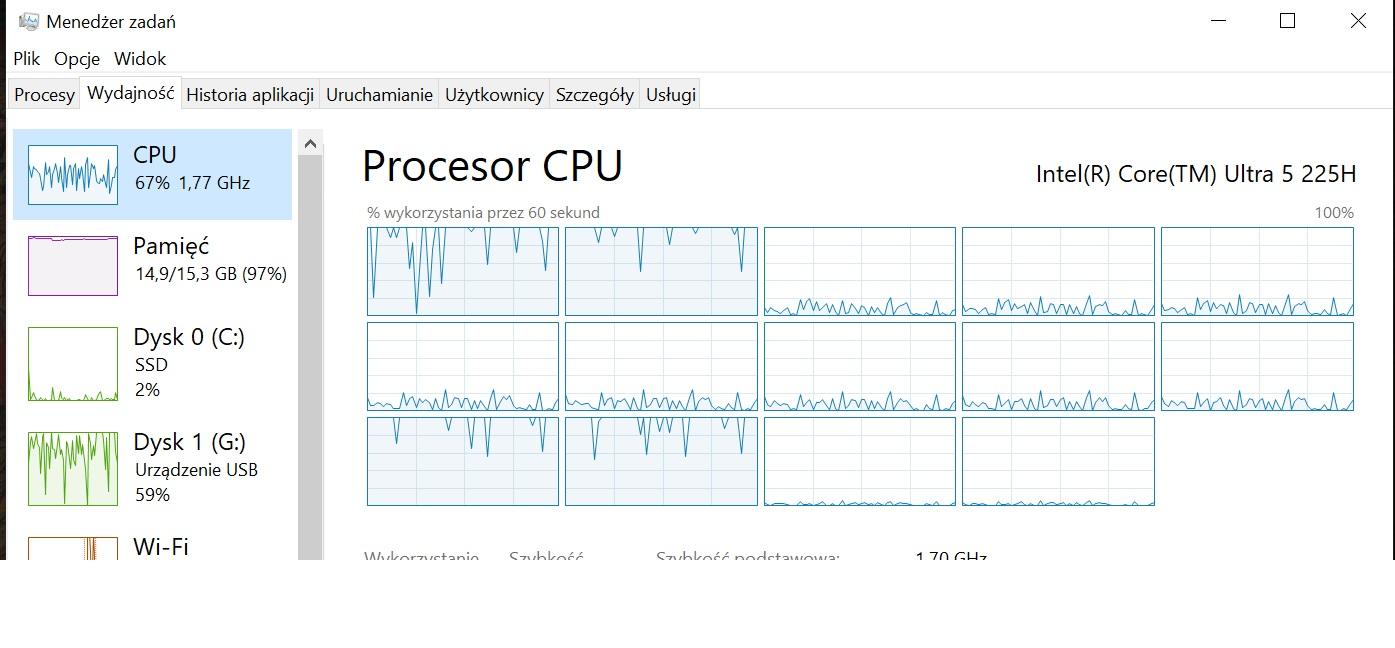Open the Uruchamianie tab
Screen dimensions: 1395x648
tap(379, 95)
